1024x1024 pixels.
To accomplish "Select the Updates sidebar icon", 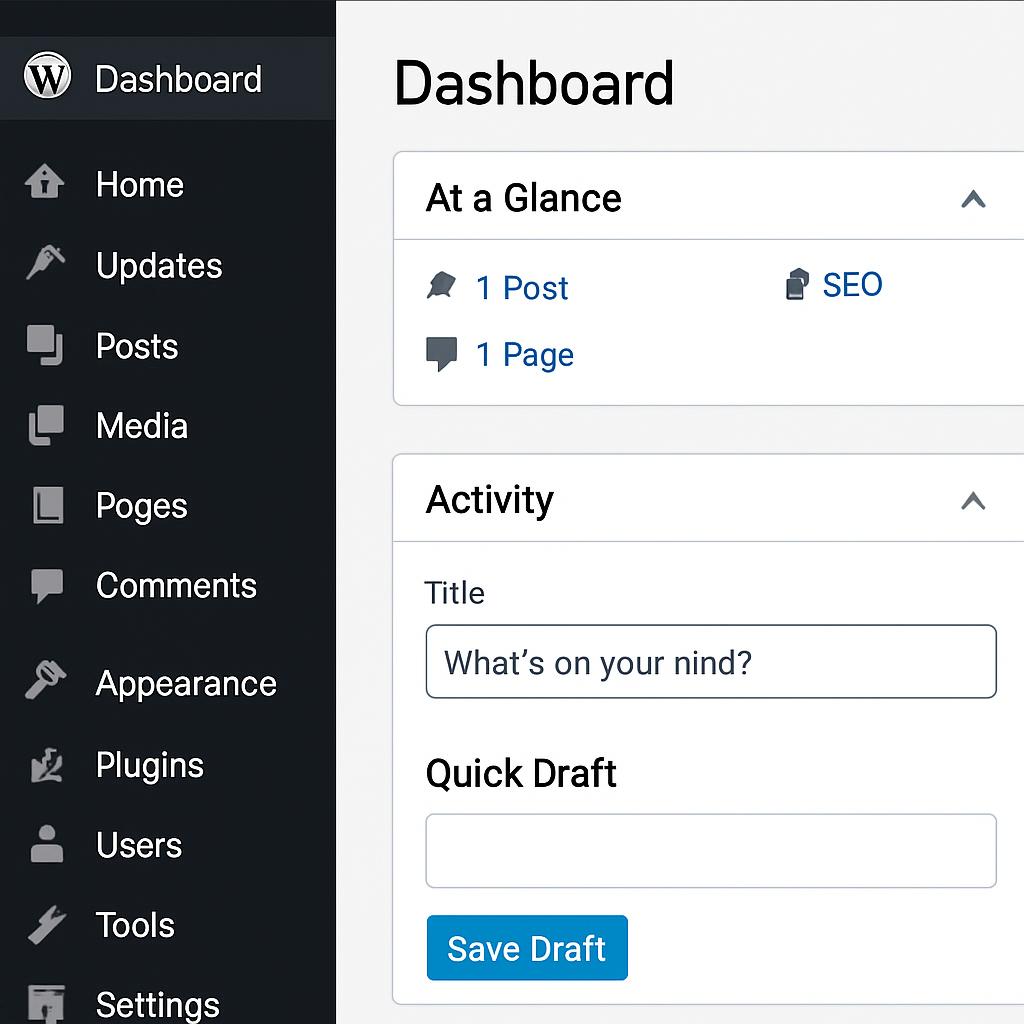I will click(45, 263).
